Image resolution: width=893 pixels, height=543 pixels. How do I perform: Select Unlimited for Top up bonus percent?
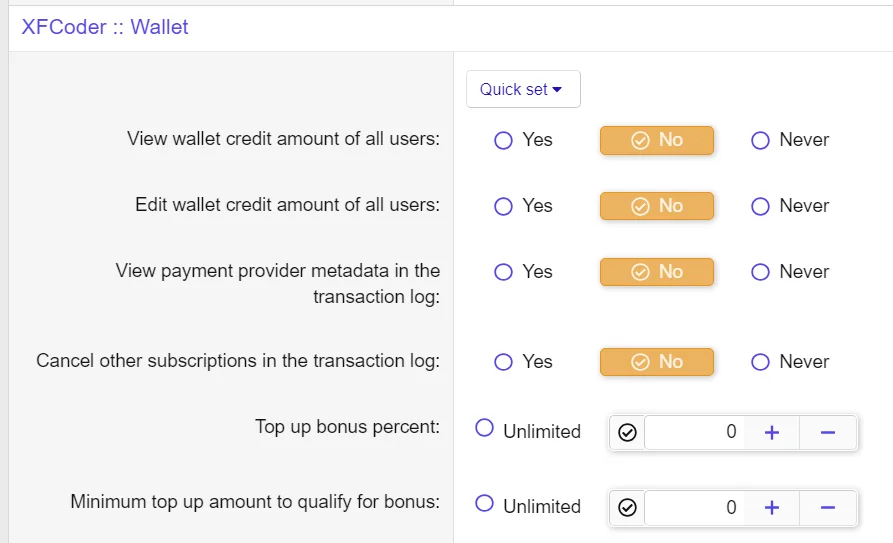(x=485, y=428)
